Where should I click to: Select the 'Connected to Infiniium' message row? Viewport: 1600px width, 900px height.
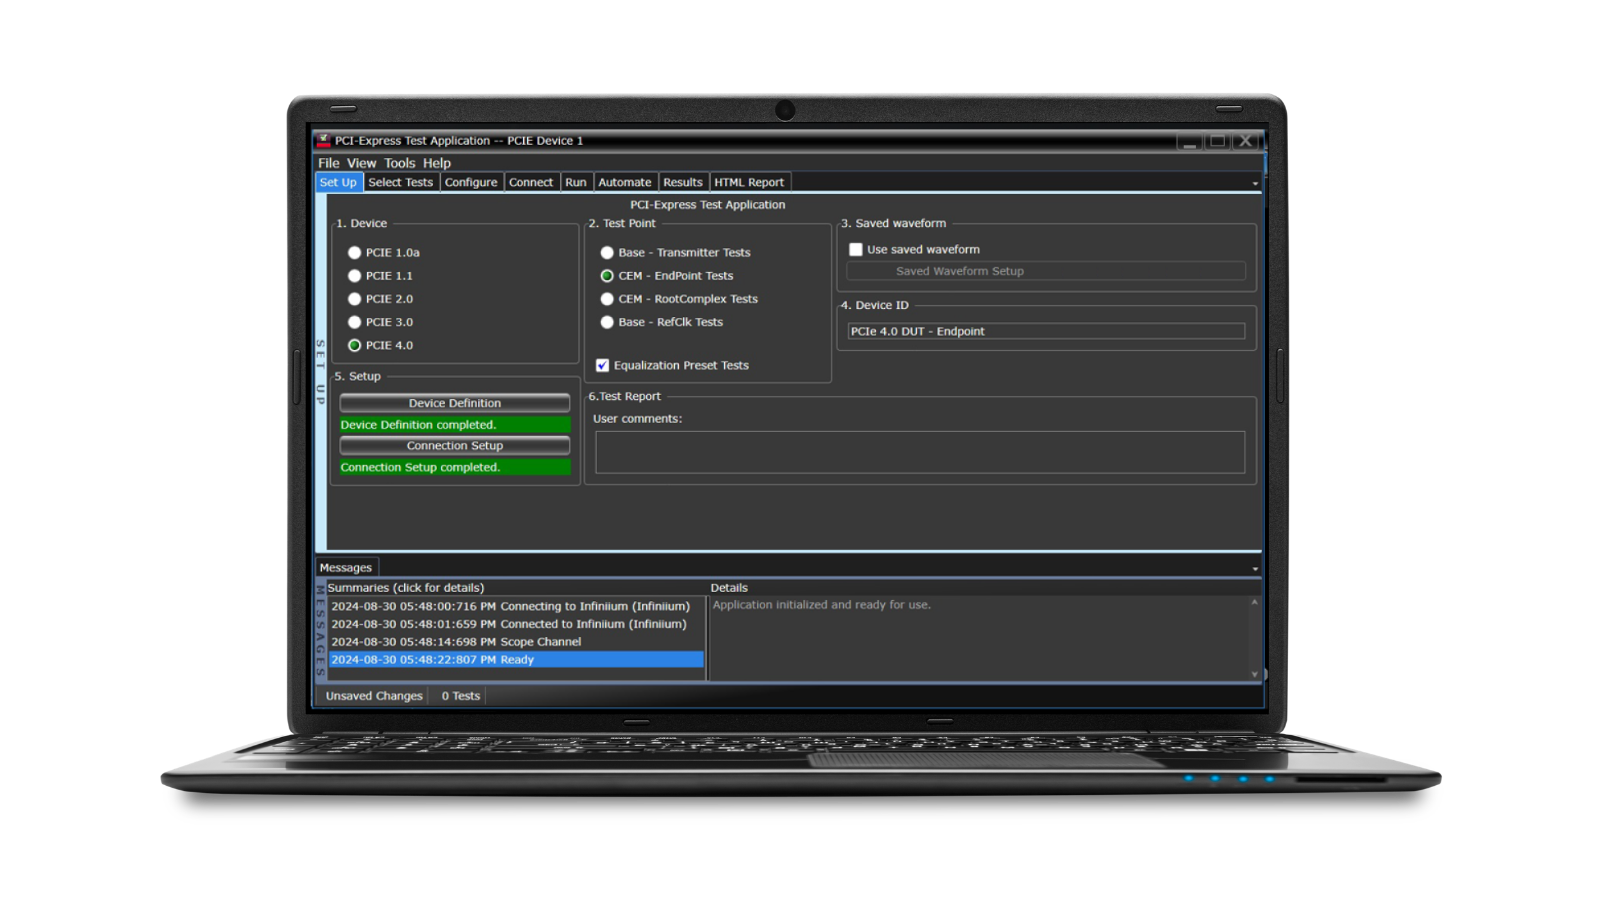coord(516,624)
